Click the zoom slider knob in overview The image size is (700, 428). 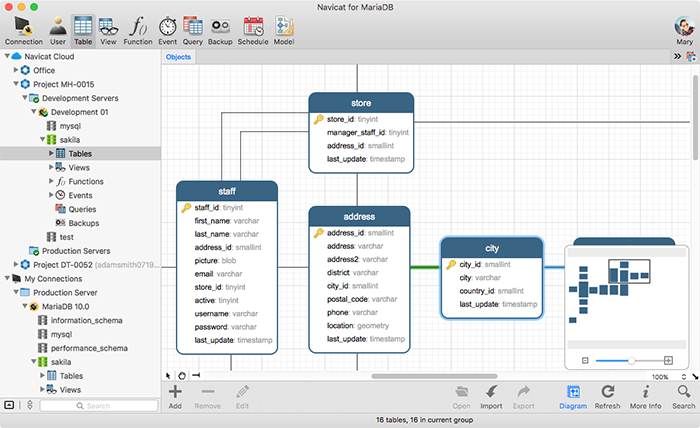(x=631, y=360)
